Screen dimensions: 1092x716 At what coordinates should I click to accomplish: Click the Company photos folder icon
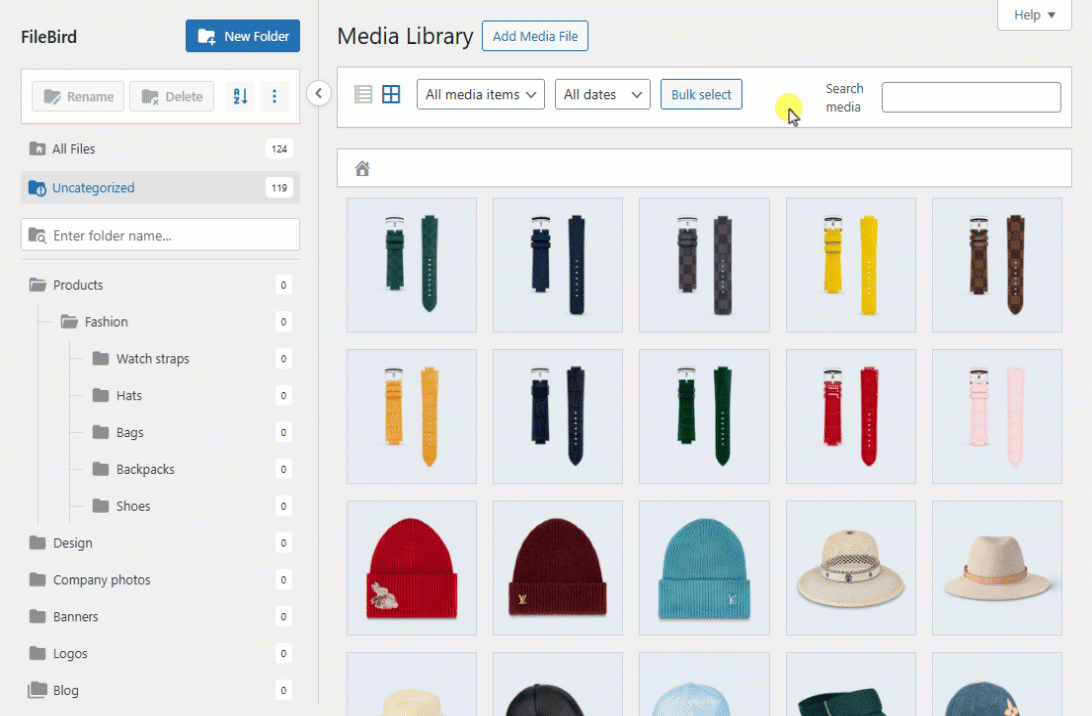click(x=38, y=579)
